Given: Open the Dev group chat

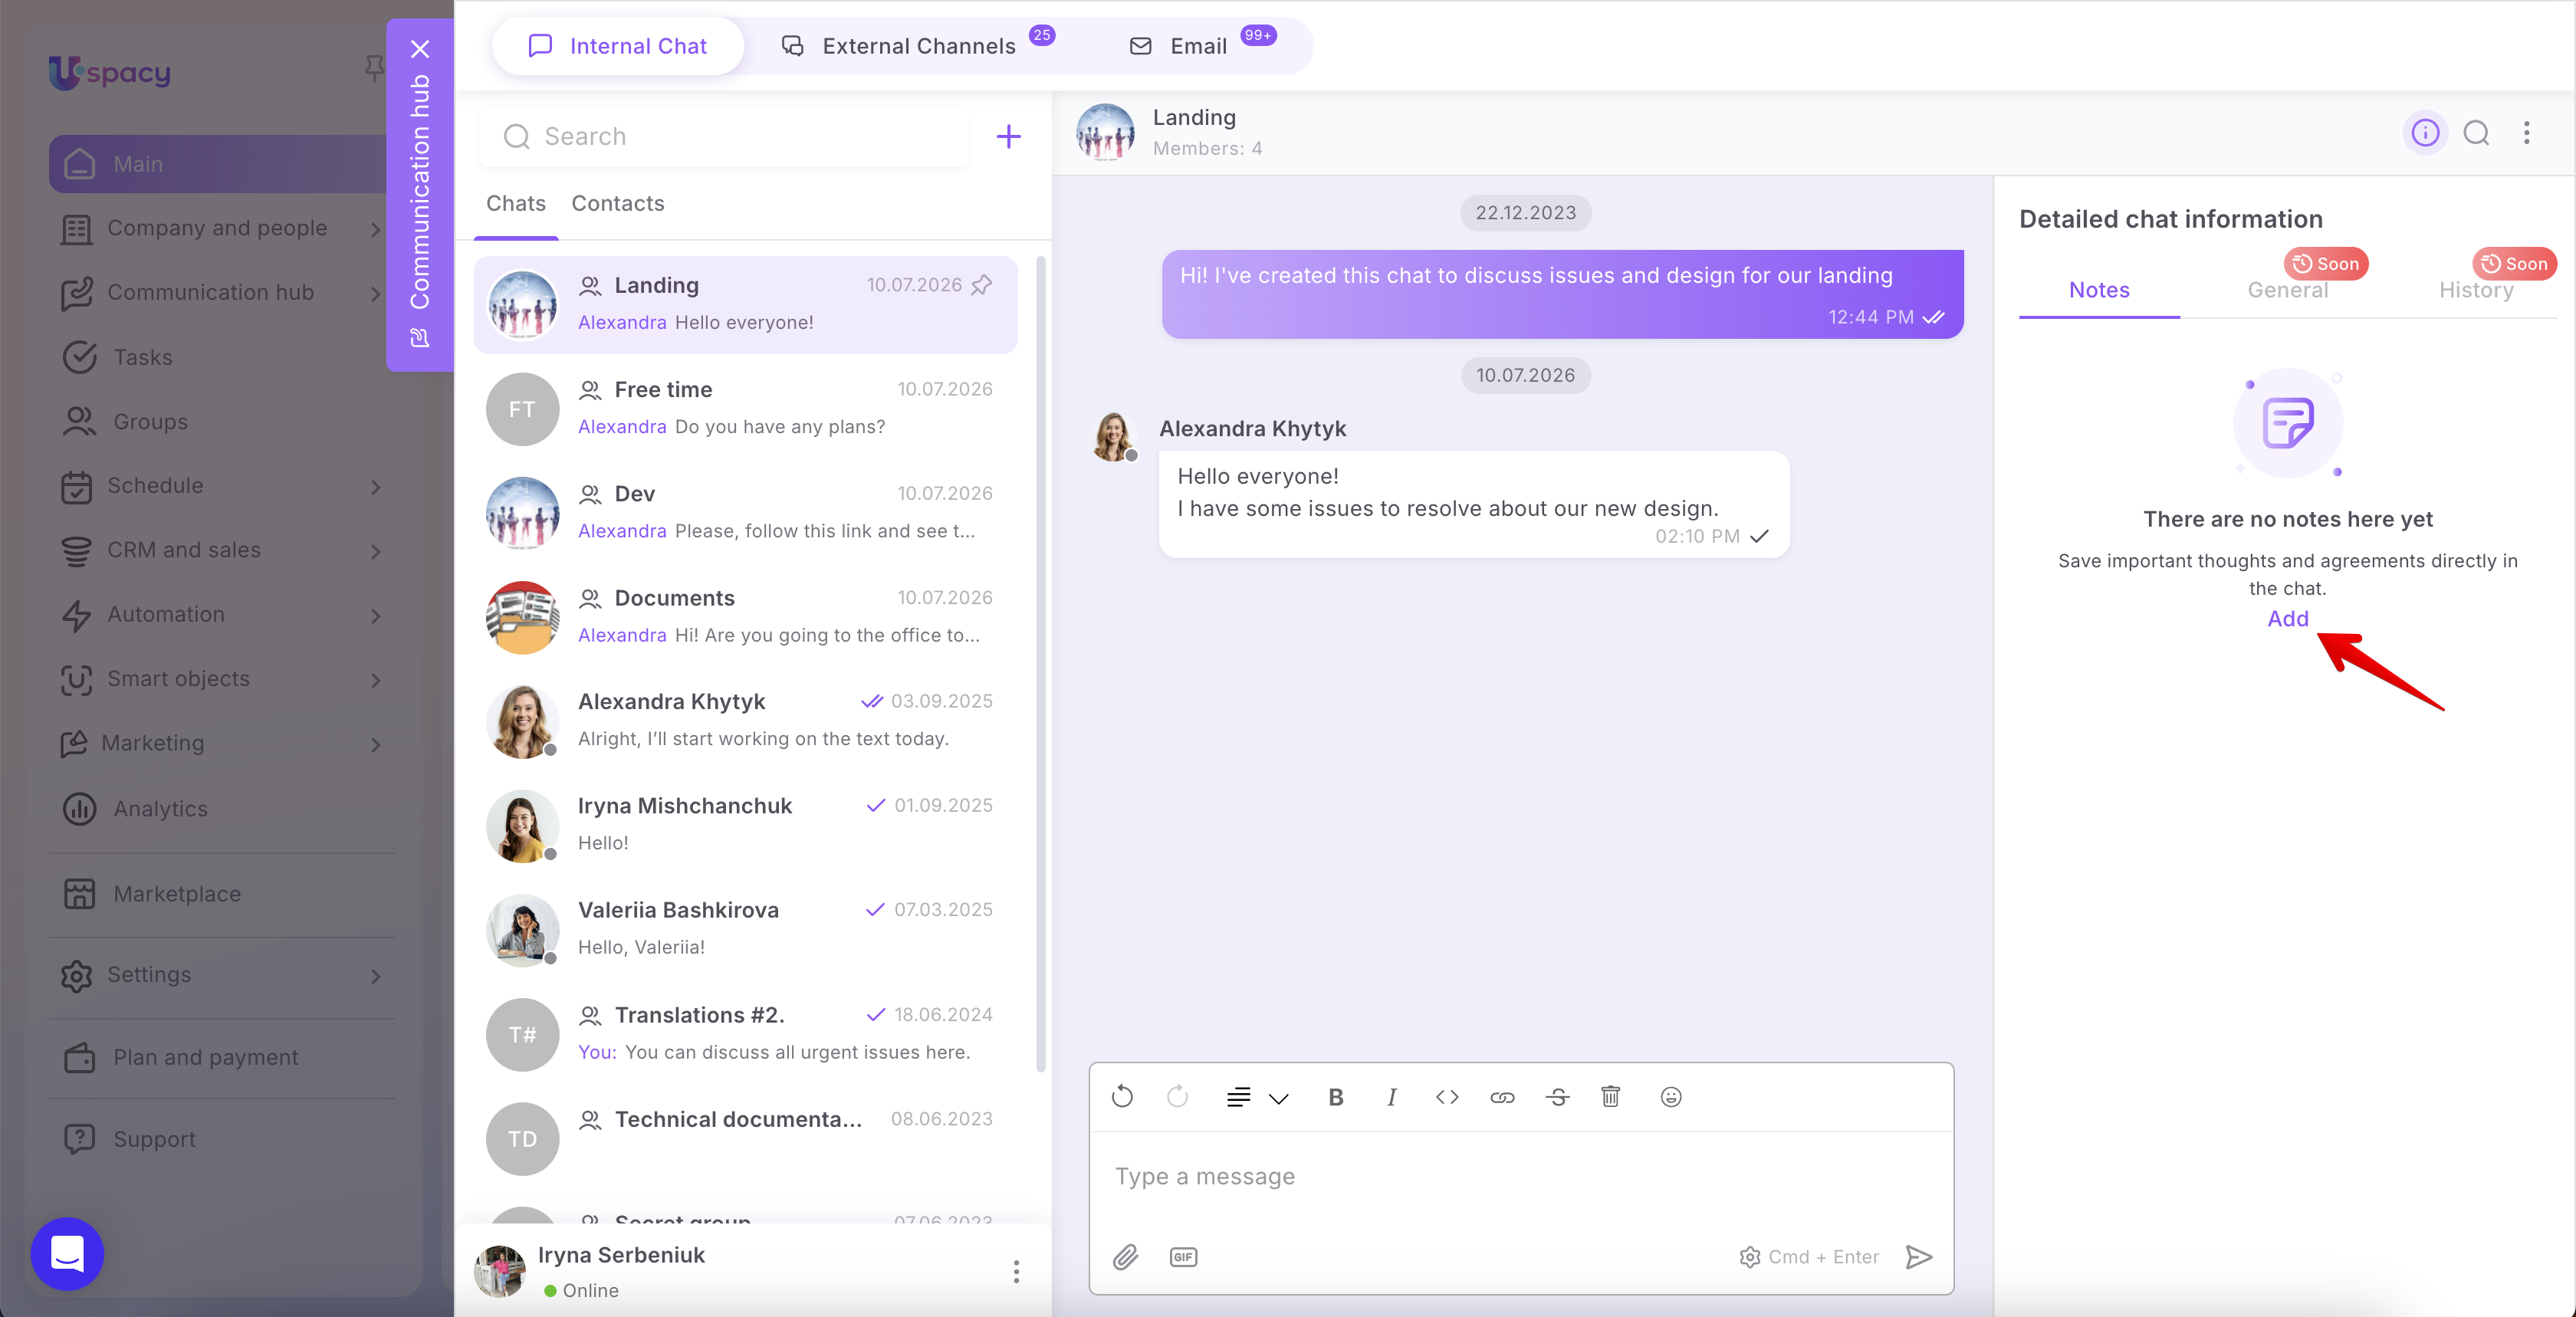Looking at the screenshot, I should (745, 513).
